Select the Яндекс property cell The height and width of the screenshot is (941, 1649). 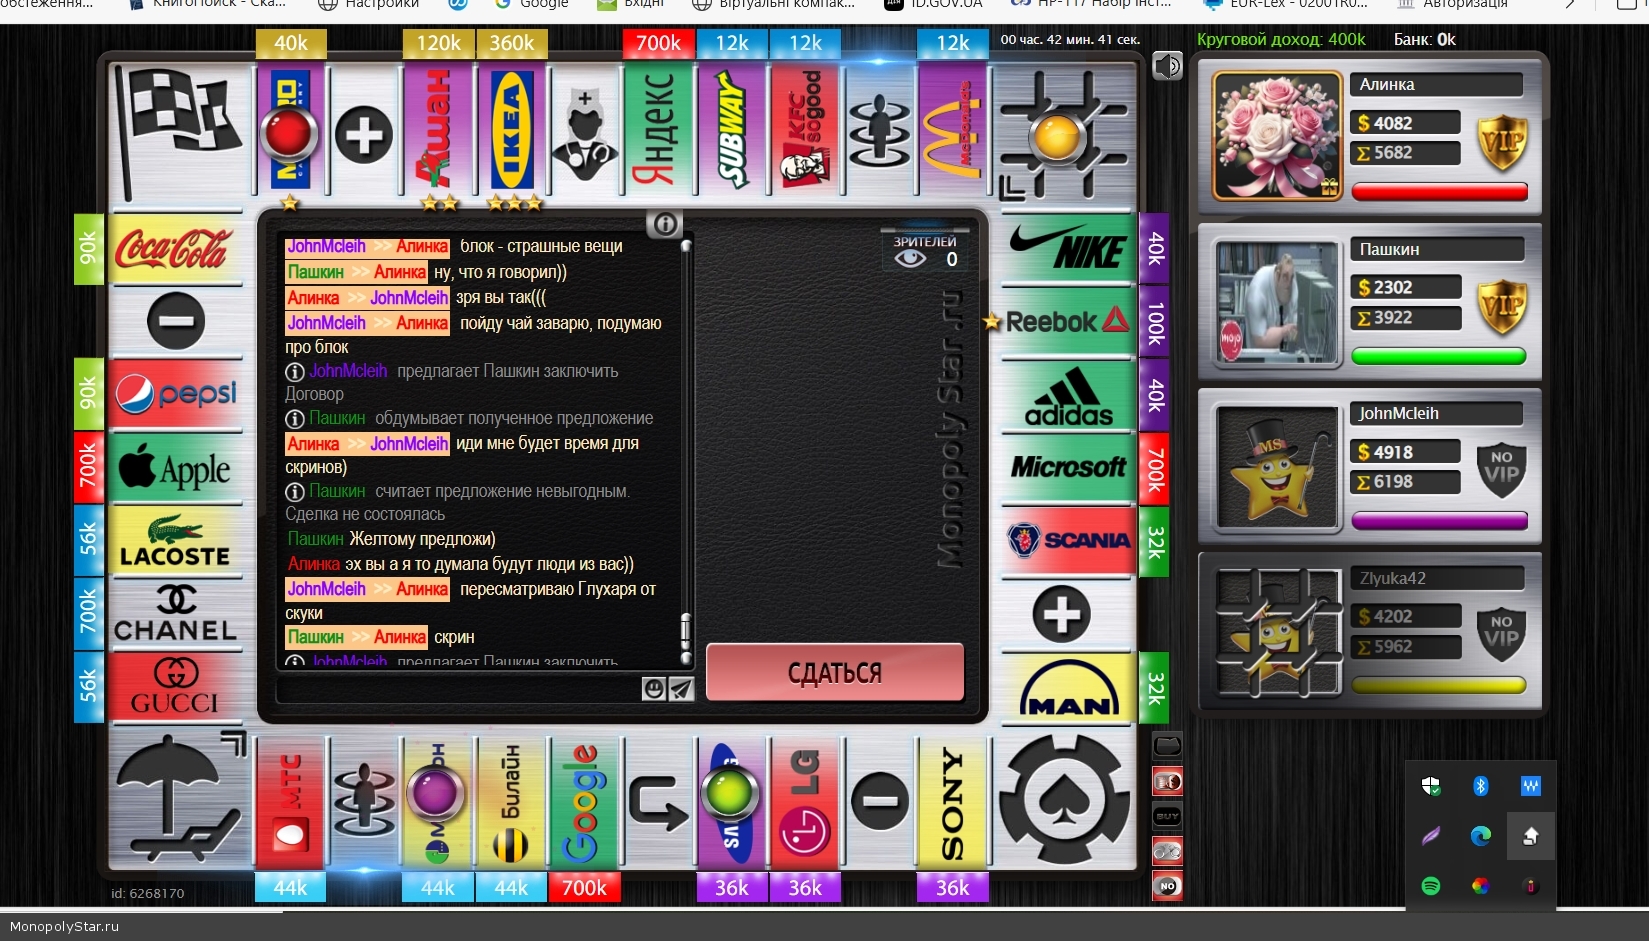pyautogui.click(x=658, y=130)
